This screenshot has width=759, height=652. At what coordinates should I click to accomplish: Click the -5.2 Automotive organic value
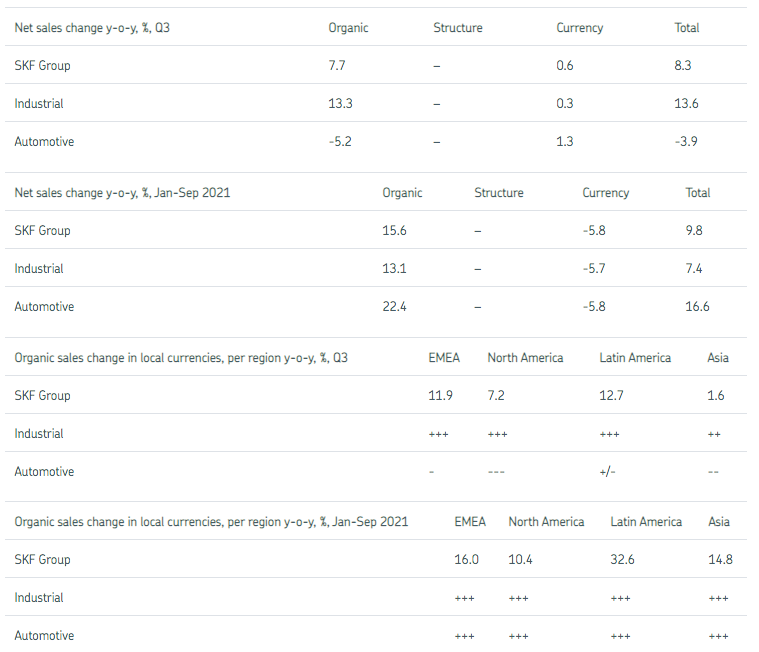(340, 142)
